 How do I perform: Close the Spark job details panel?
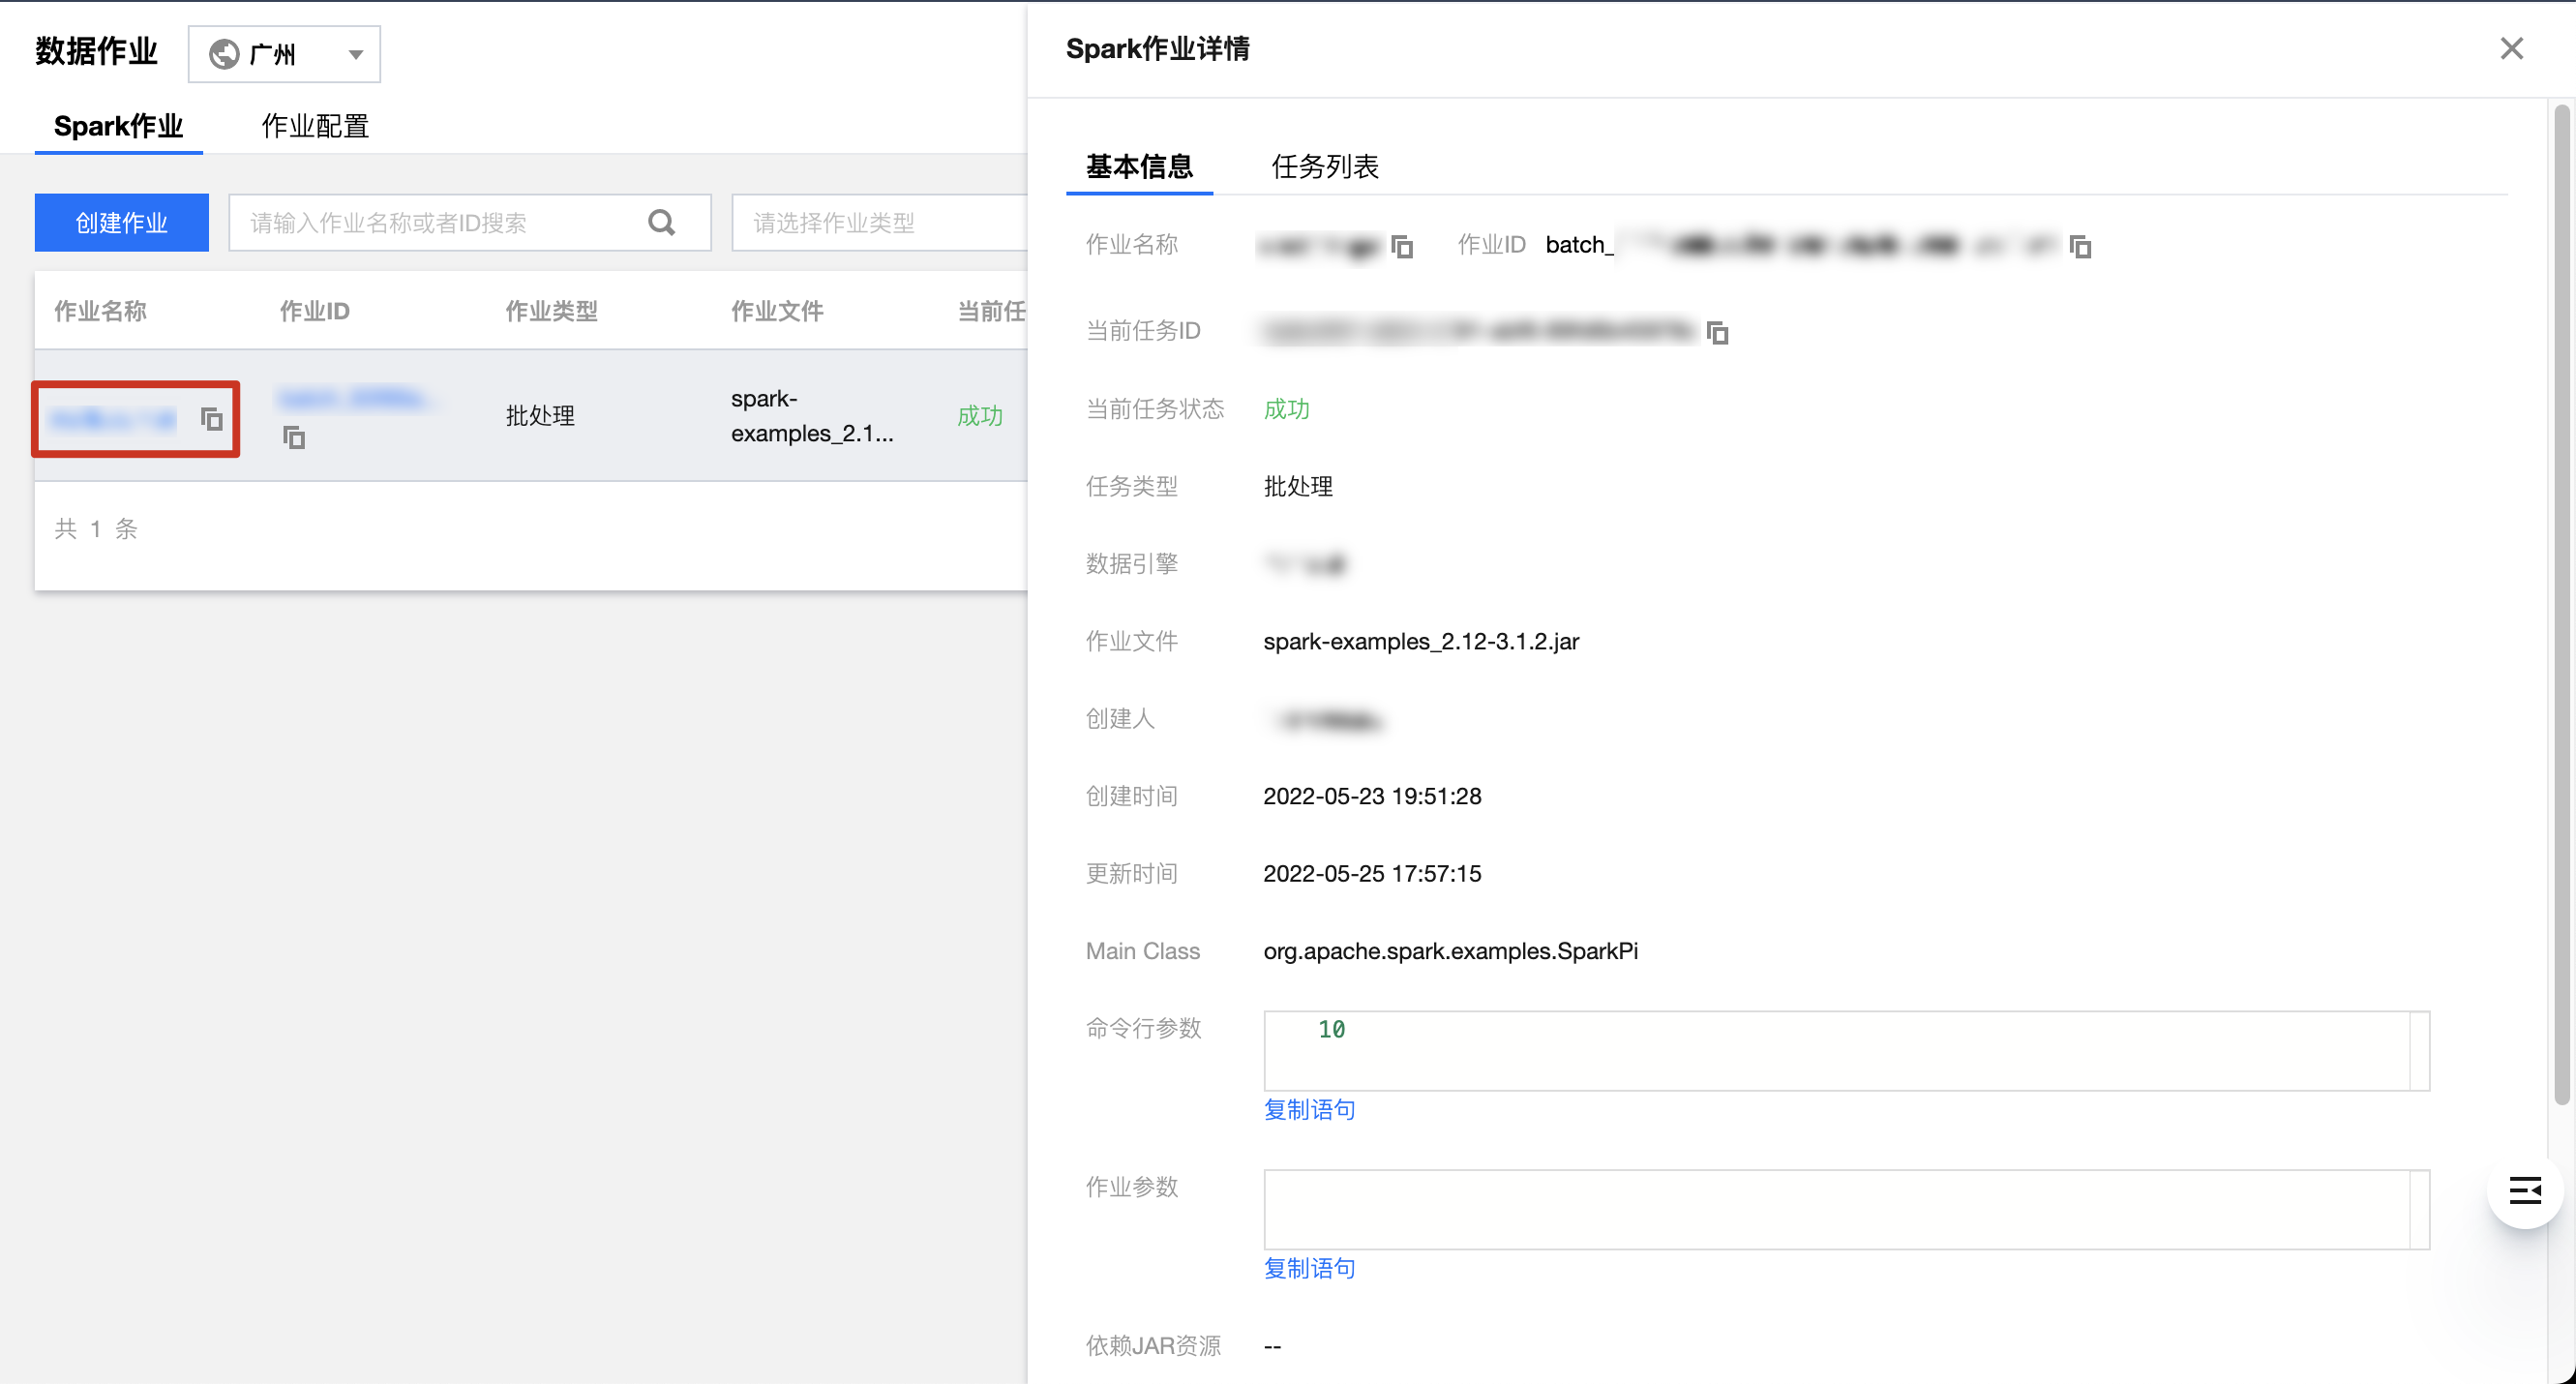click(x=2511, y=48)
